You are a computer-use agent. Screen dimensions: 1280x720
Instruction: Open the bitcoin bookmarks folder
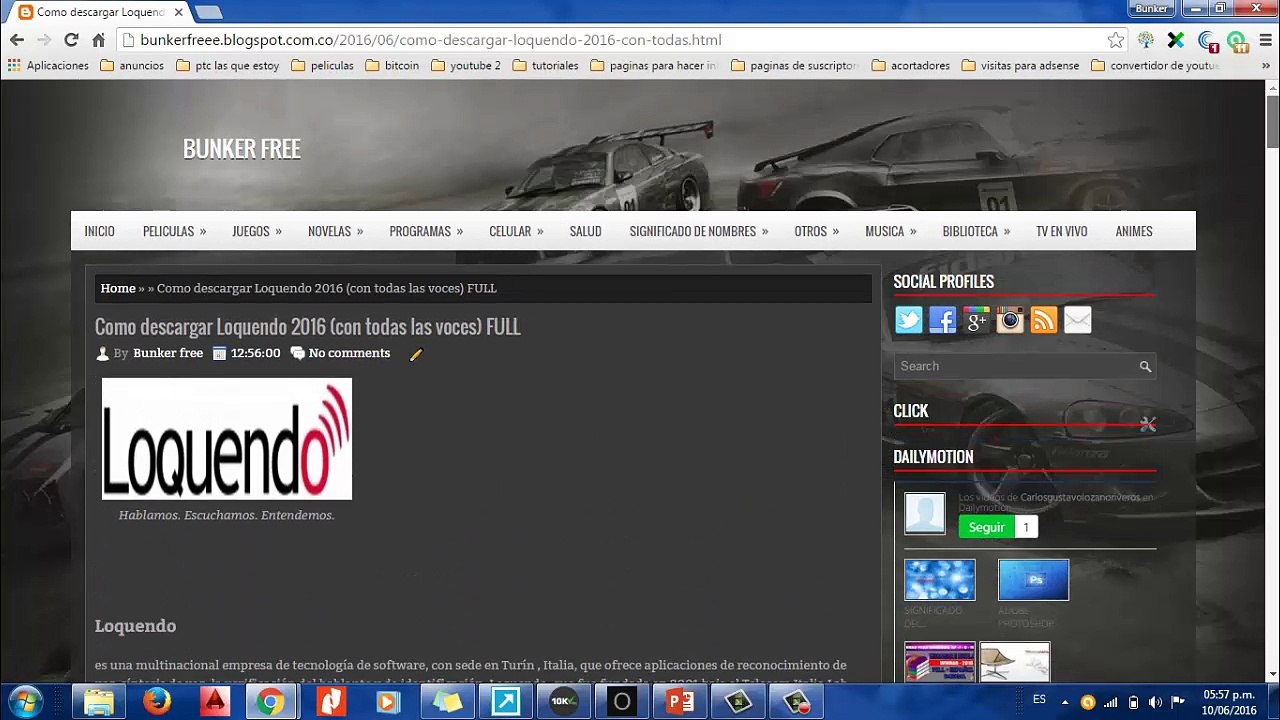(392, 66)
